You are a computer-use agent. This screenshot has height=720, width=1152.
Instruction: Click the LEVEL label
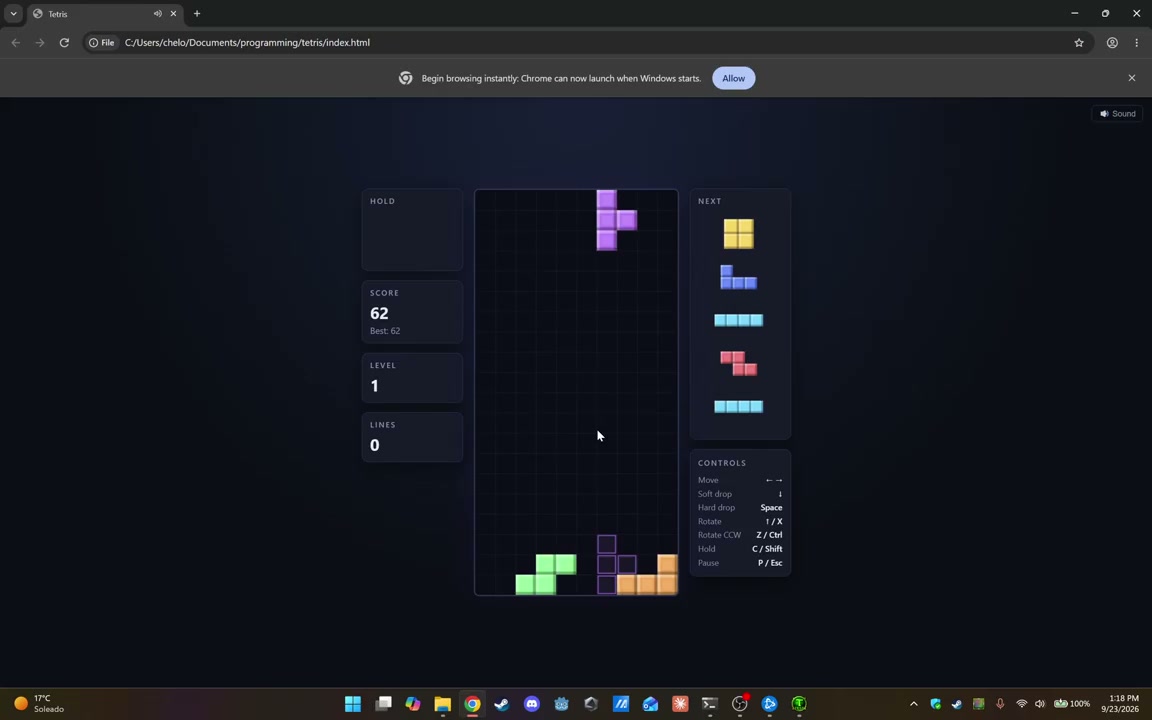(383, 365)
